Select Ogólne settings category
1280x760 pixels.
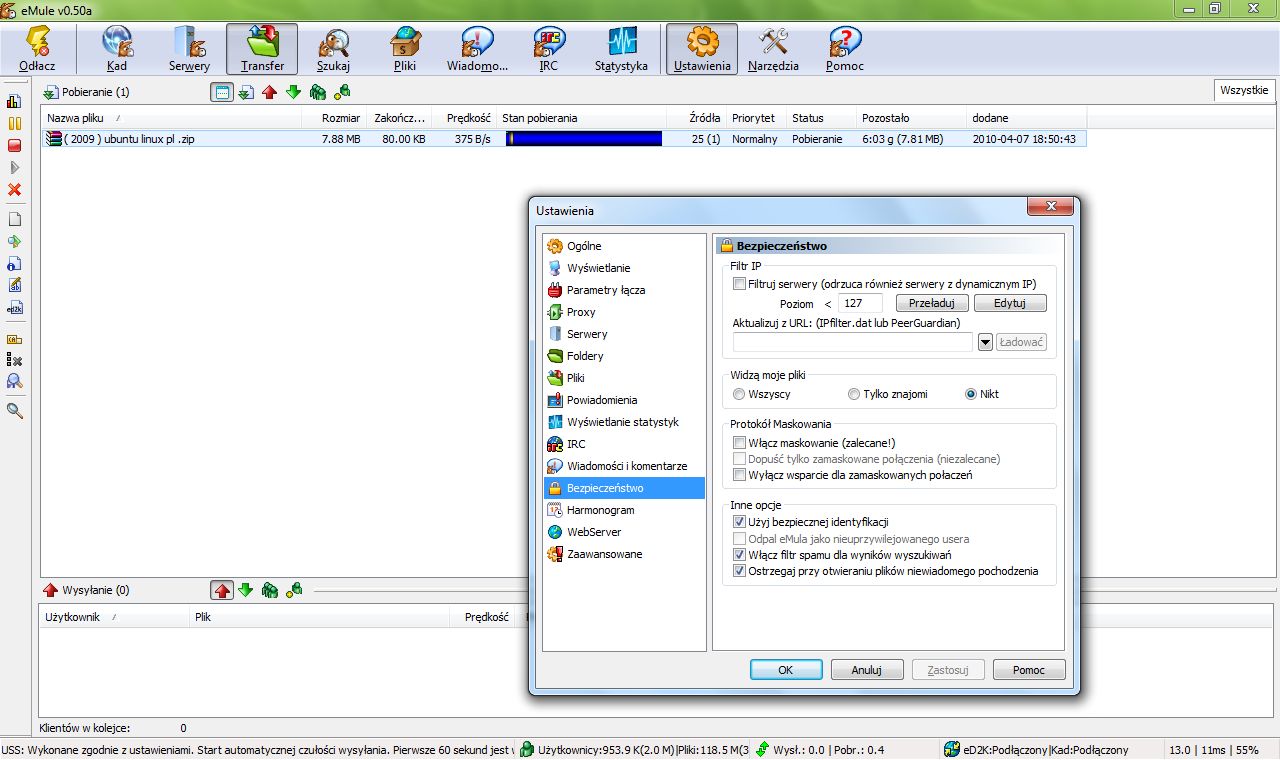624,246
